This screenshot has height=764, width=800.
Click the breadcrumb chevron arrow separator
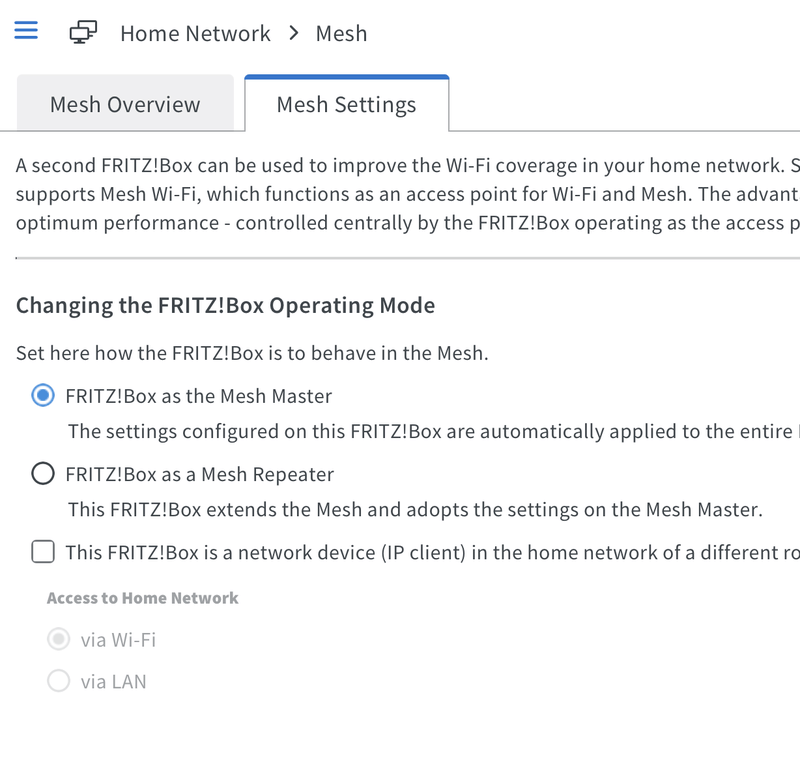(x=293, y=33)
